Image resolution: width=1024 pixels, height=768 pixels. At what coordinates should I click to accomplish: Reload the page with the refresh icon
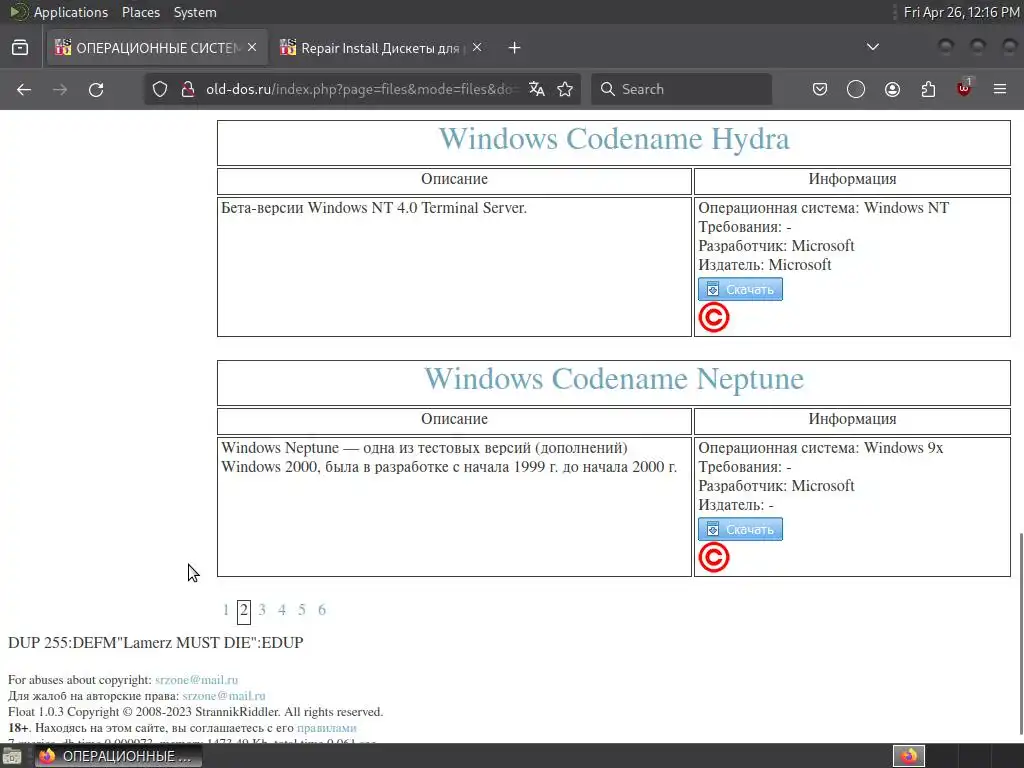pyautogui.click(x=96, y=89)
